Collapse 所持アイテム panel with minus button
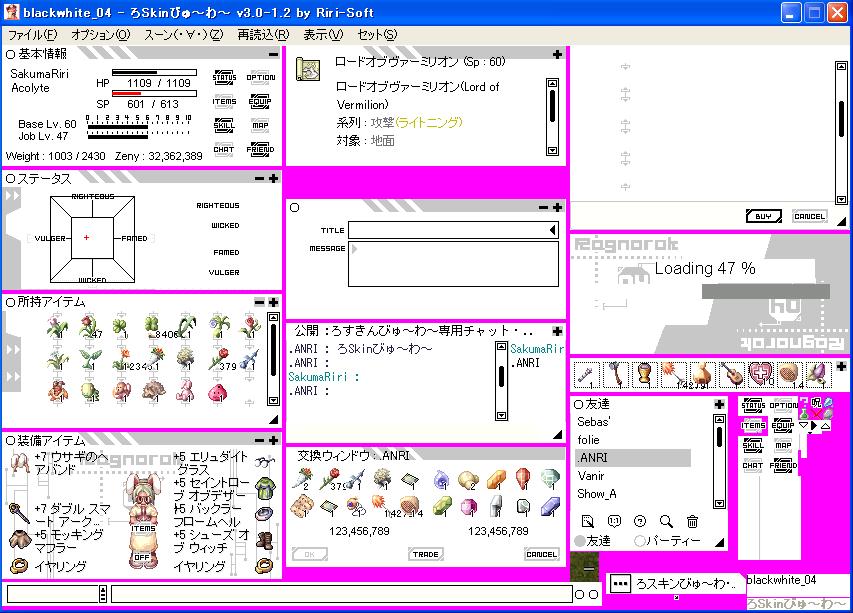Viewport: 853px width, 613px height. [x=259, y=302]
